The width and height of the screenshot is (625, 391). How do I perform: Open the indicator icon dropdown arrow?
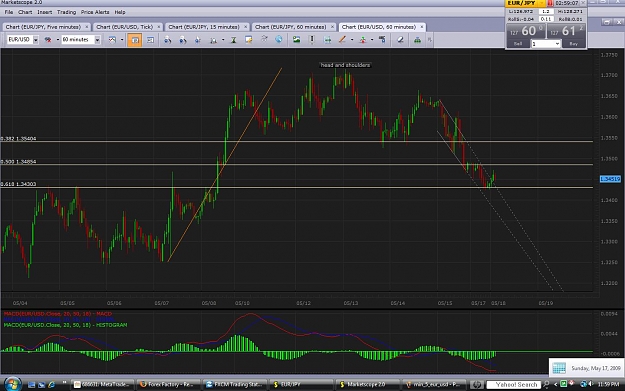pyautogui.click(x=372, y=40)
